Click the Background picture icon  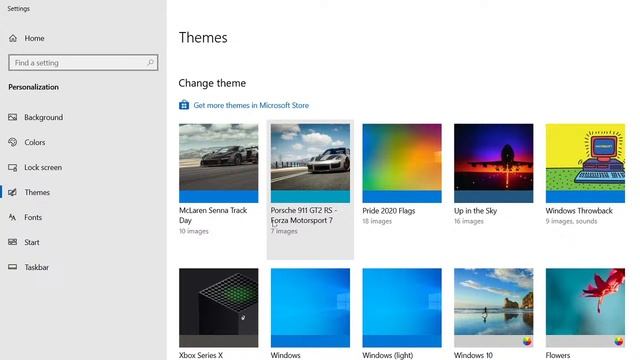coord(13,117)
